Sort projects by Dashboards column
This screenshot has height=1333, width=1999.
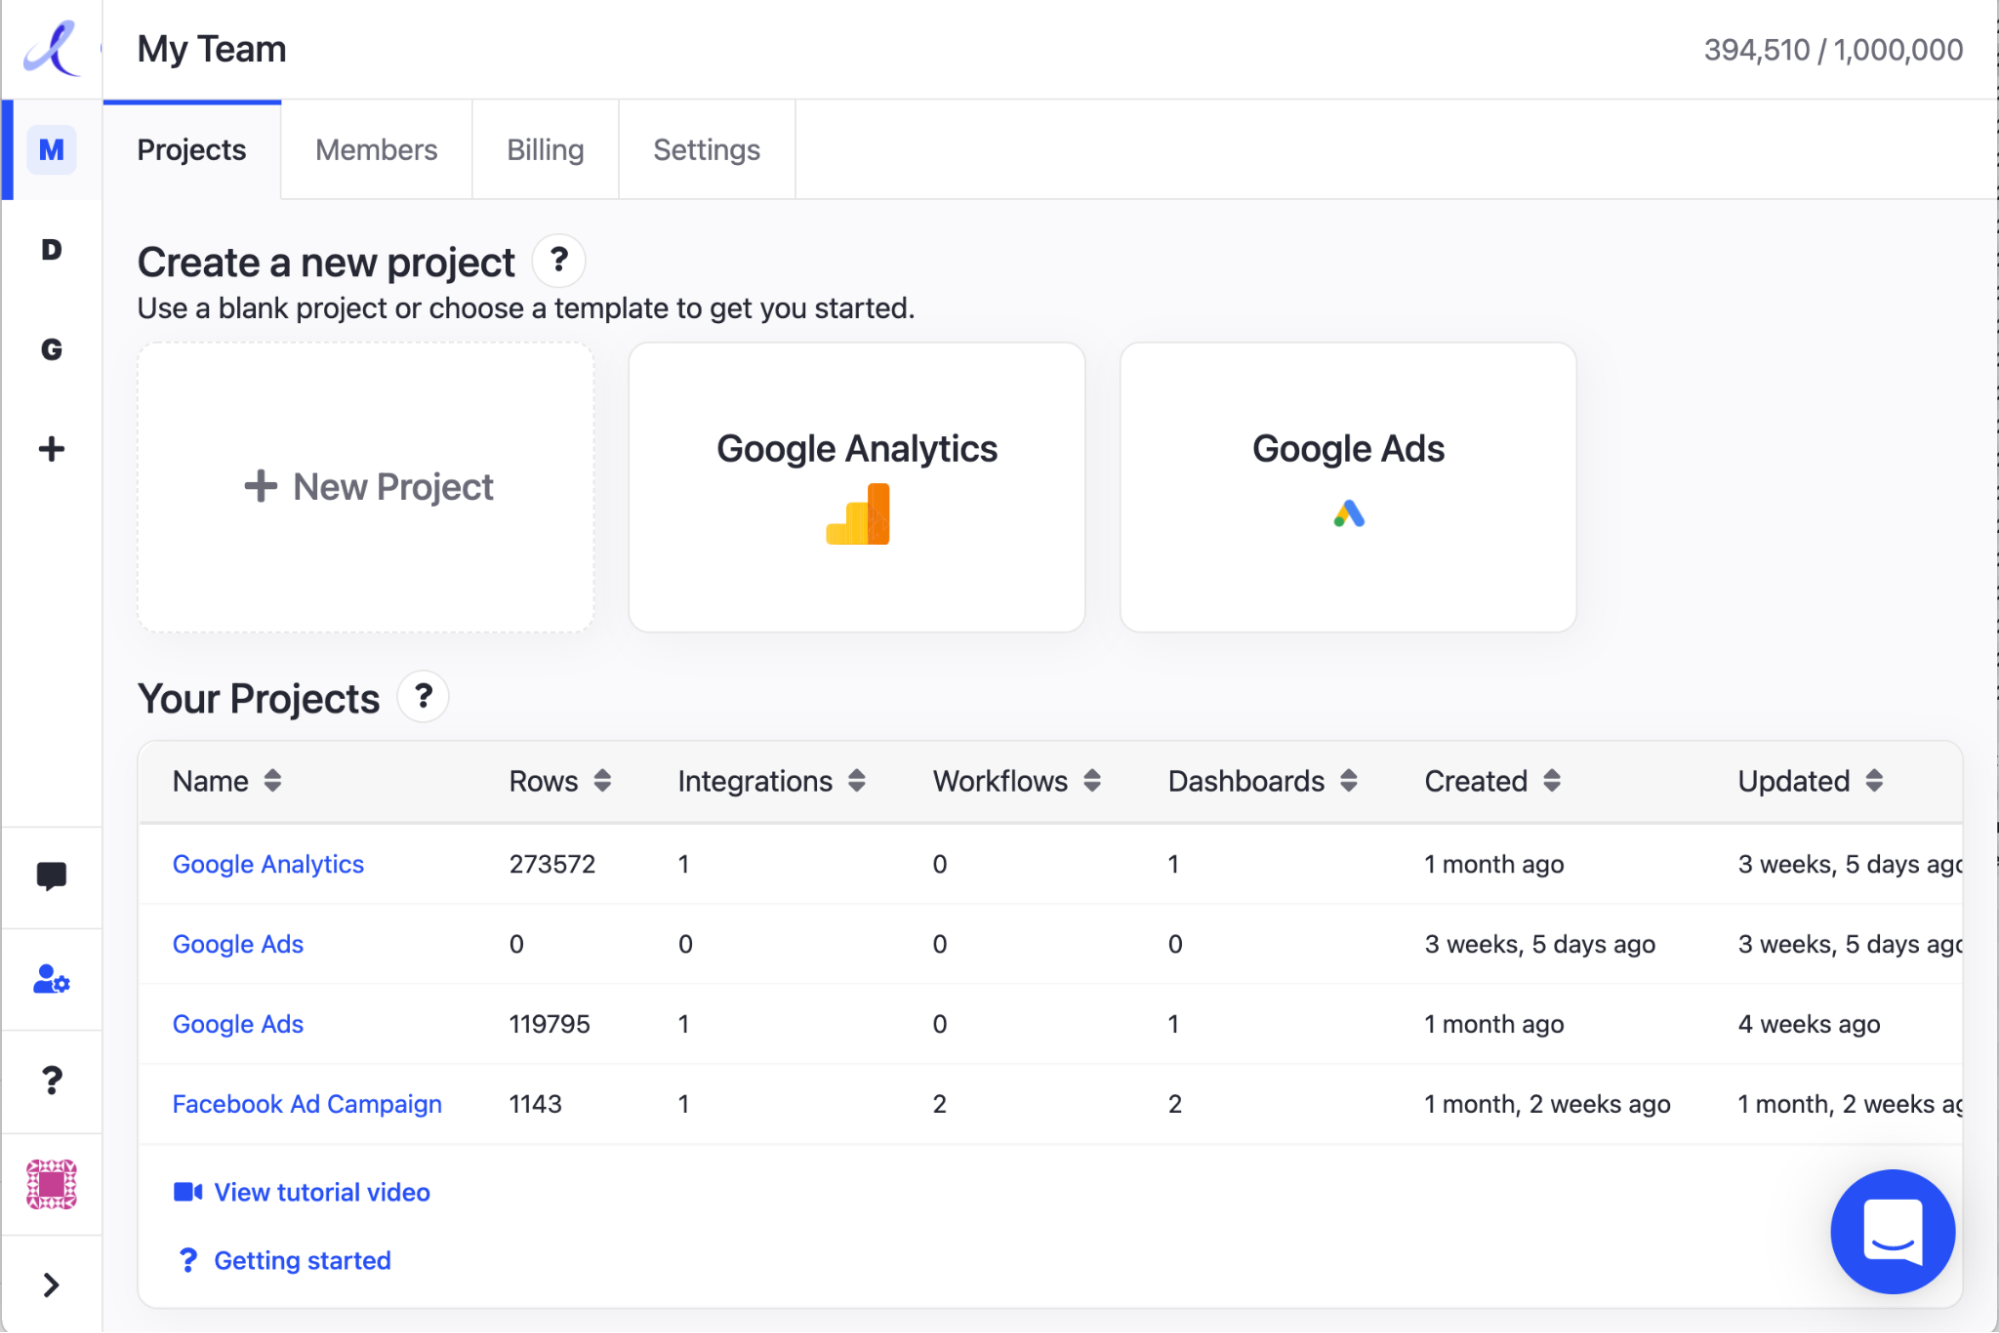1263,781
